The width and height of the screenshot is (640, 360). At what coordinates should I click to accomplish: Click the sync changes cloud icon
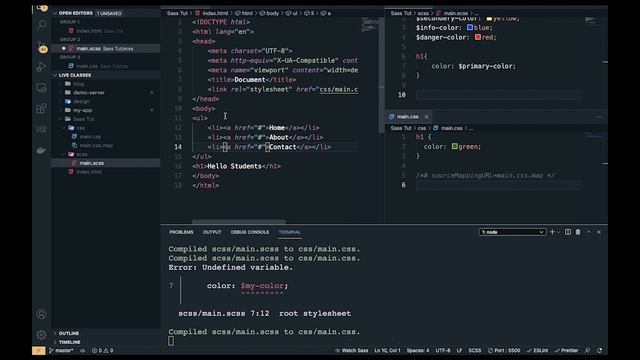[82, 350]
